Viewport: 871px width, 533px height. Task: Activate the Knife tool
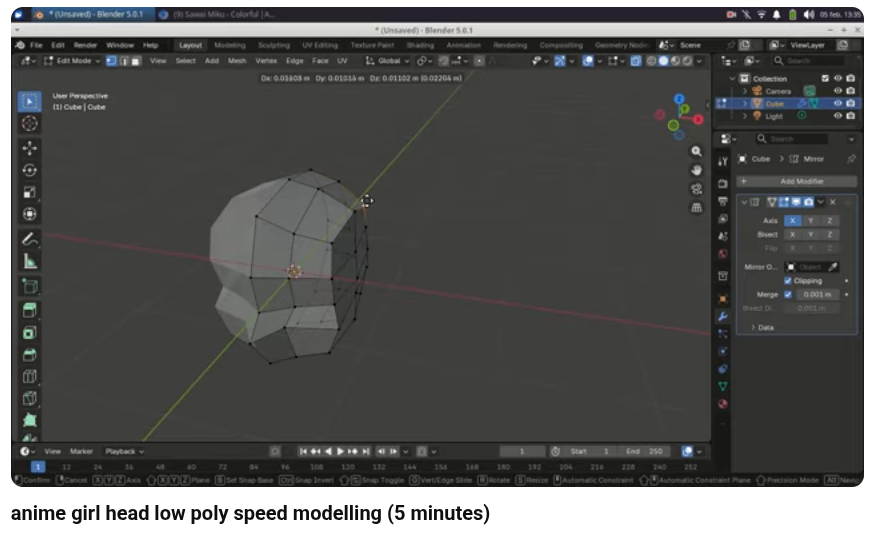30,398
